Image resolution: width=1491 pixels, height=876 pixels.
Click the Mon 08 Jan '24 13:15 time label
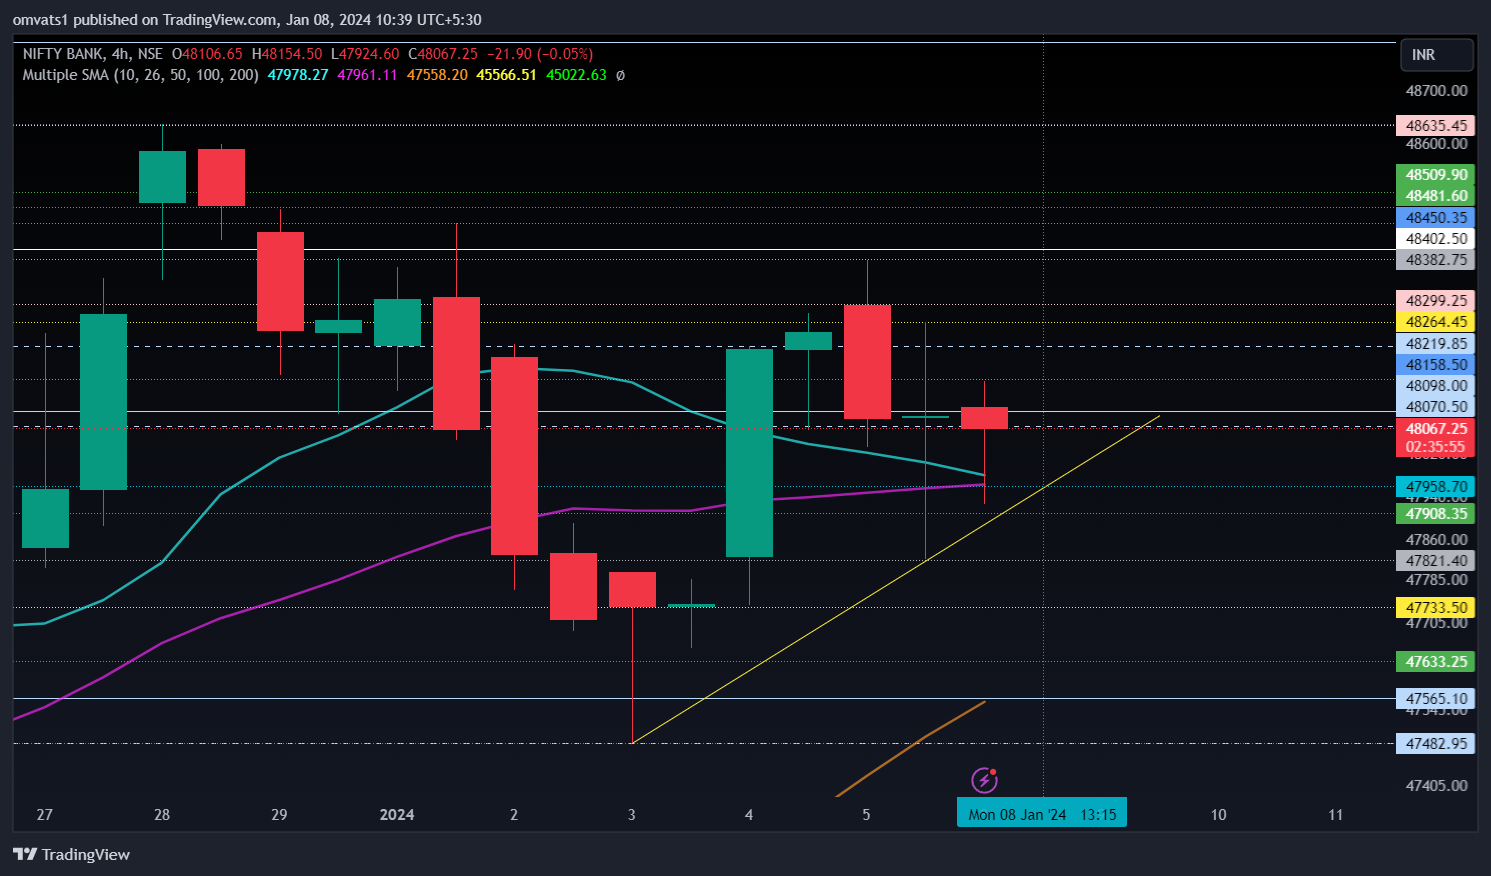[x=1042, y=814]
